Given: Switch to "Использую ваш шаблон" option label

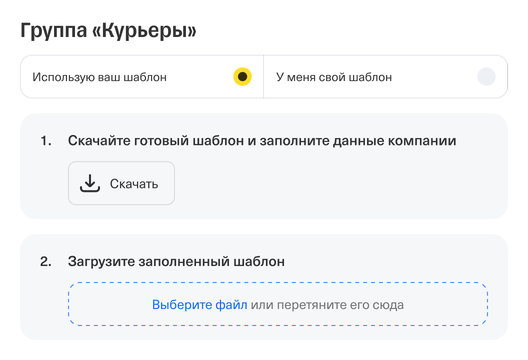Looking at the screenshot, I should click(99, 77).
